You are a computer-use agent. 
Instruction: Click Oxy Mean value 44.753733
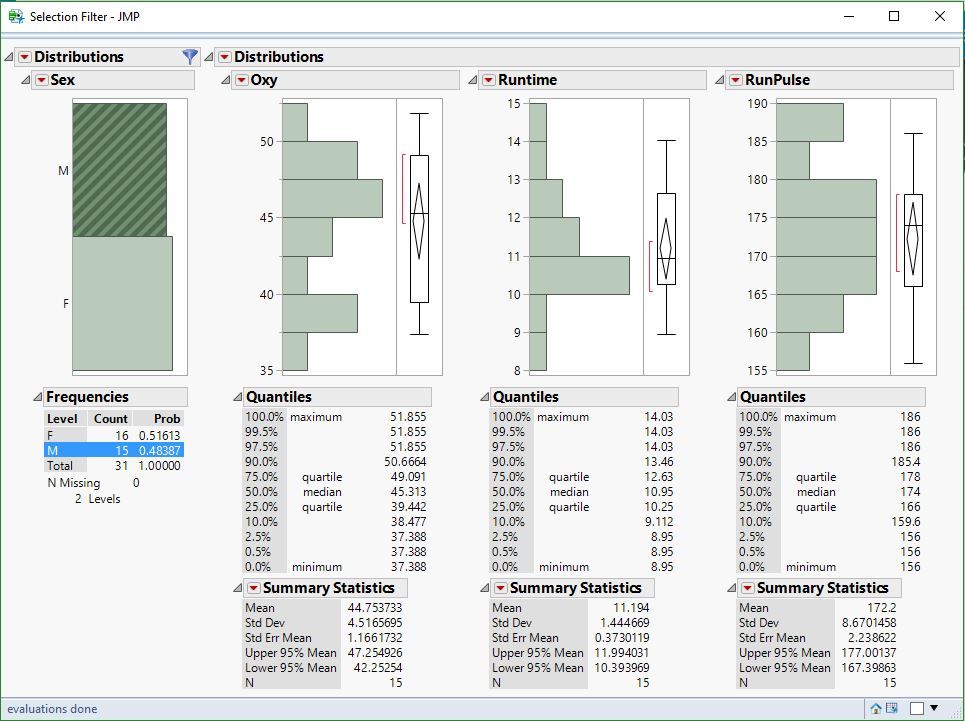click(375, 608)
